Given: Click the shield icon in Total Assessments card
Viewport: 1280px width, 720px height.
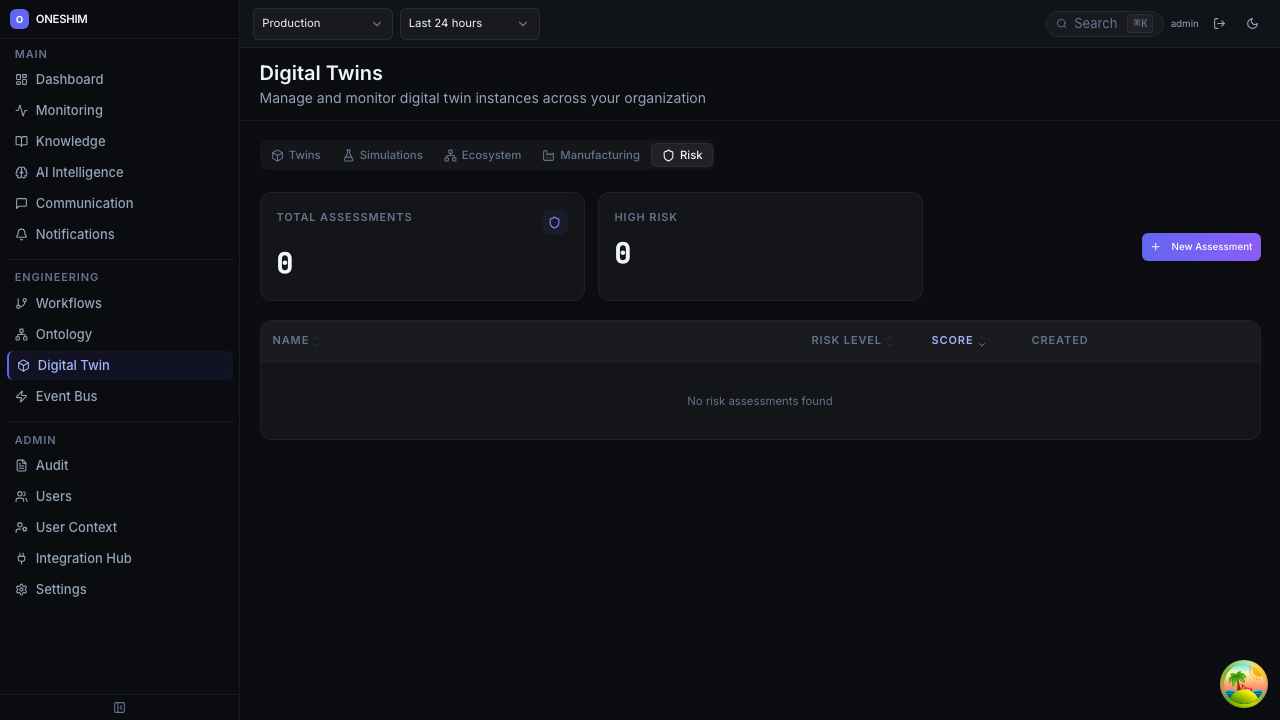Looking at the screenshot, I should pyautogui.click(x=554, y=222).
